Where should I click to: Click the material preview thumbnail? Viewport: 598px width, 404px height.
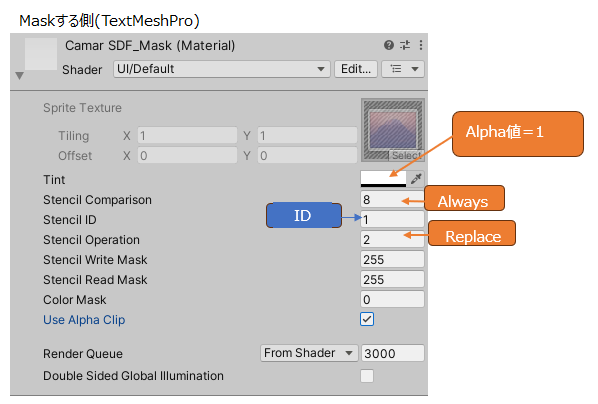coord(41,54)
